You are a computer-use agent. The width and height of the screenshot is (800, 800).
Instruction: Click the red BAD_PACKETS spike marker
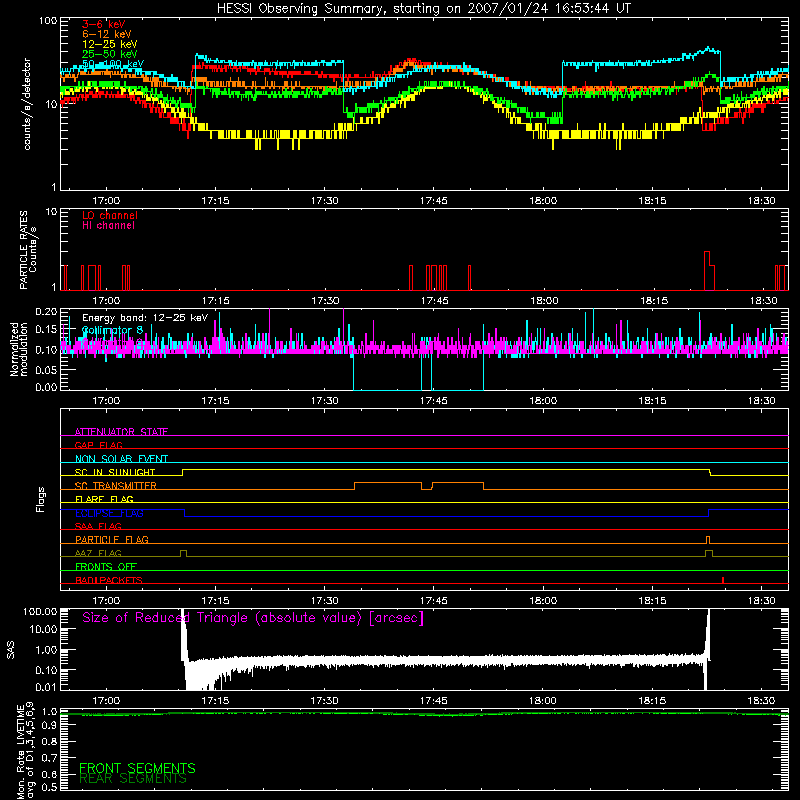[x=723, y=580]
